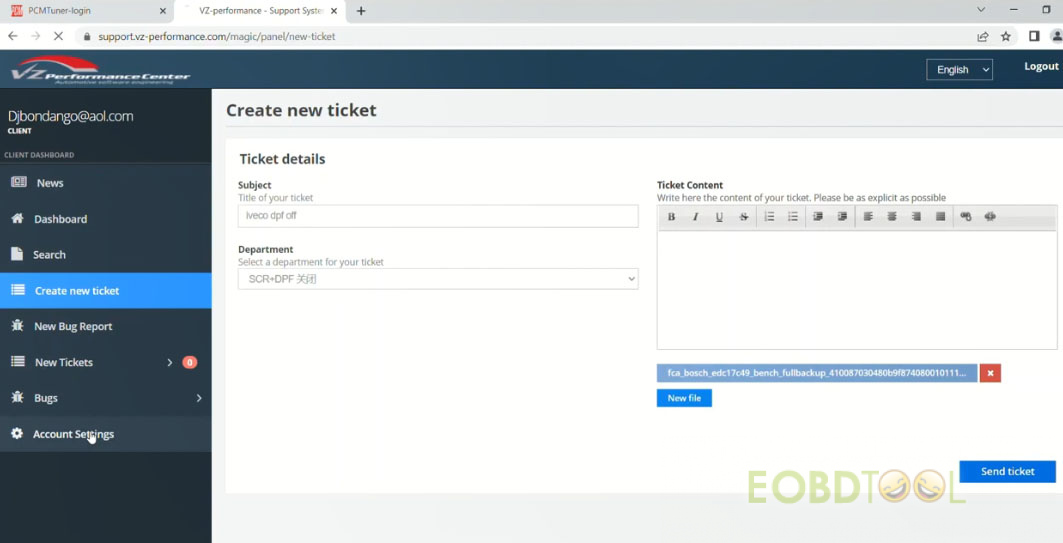Click the New file button
The image size is (1063, 543).
pyautogui.click(x=684, y=398)
